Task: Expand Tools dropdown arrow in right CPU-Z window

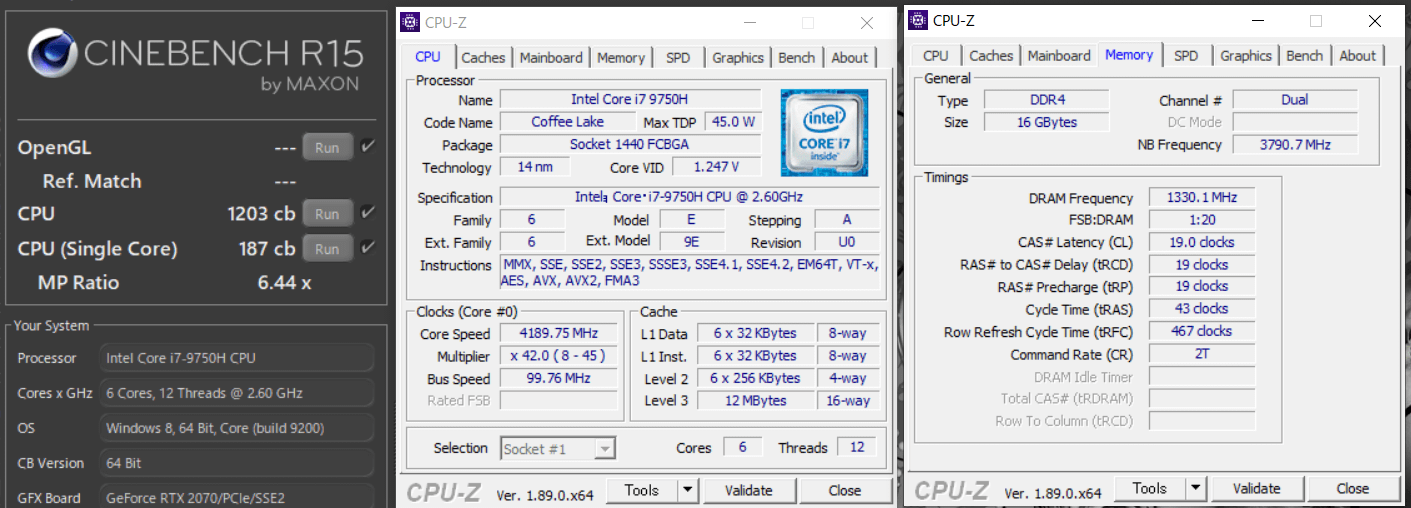Action: pos(1195,488)
